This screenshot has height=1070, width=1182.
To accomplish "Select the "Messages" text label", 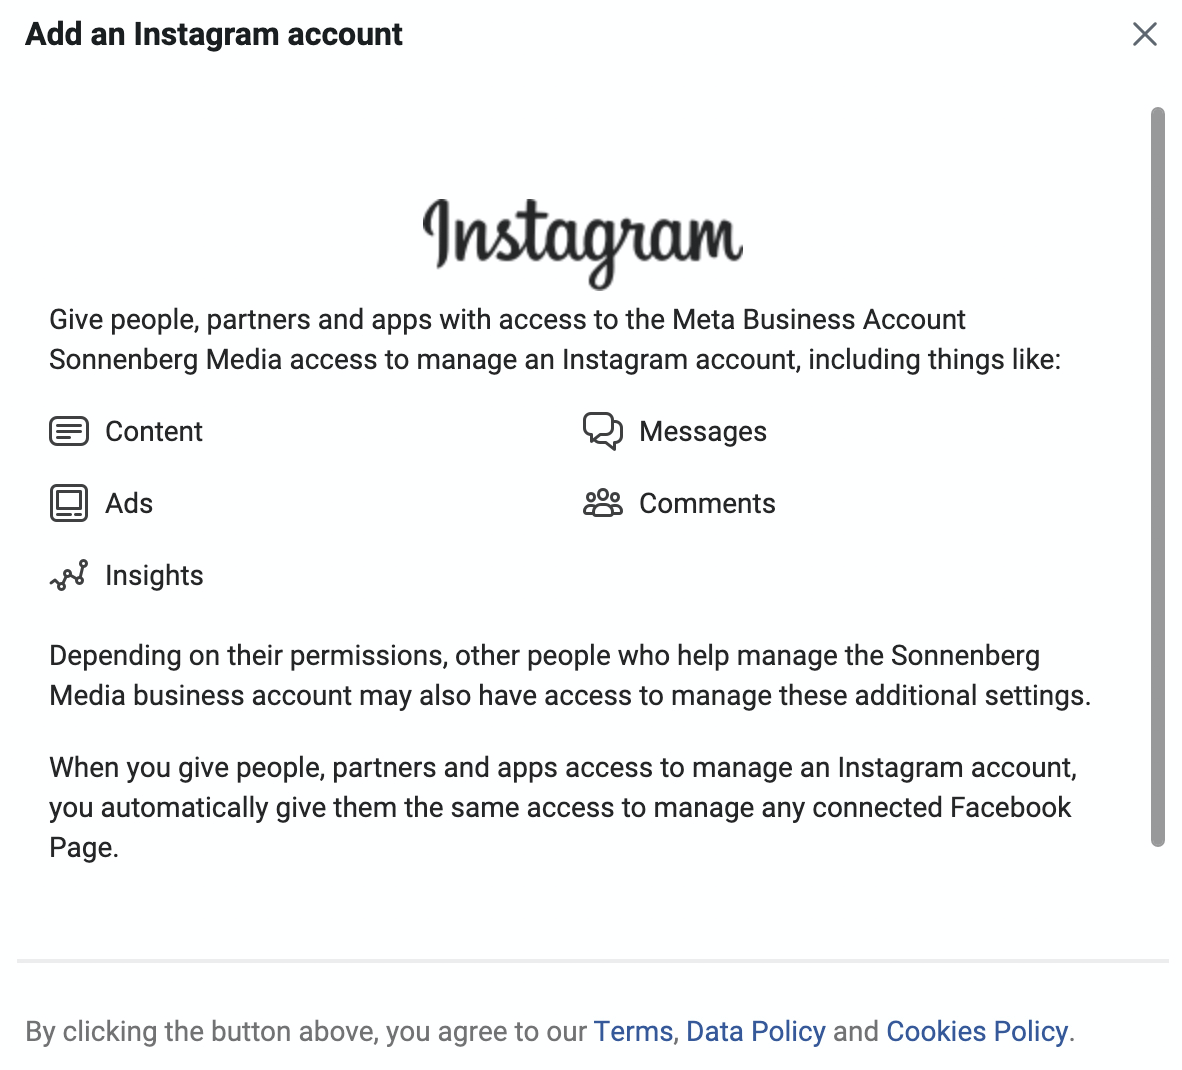I will (x=703, y=432).
